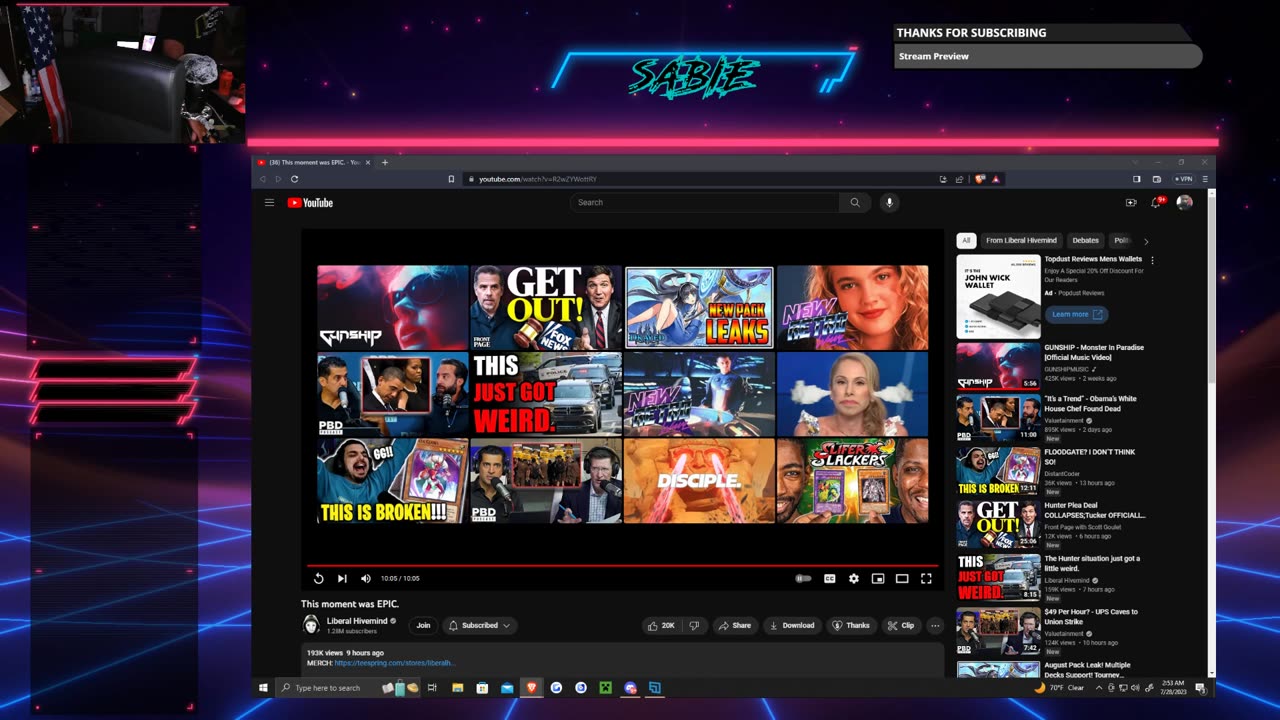
Task: Click Learn more on the wallet ad
Action: pyautogui.click(x=1076, y=314)
